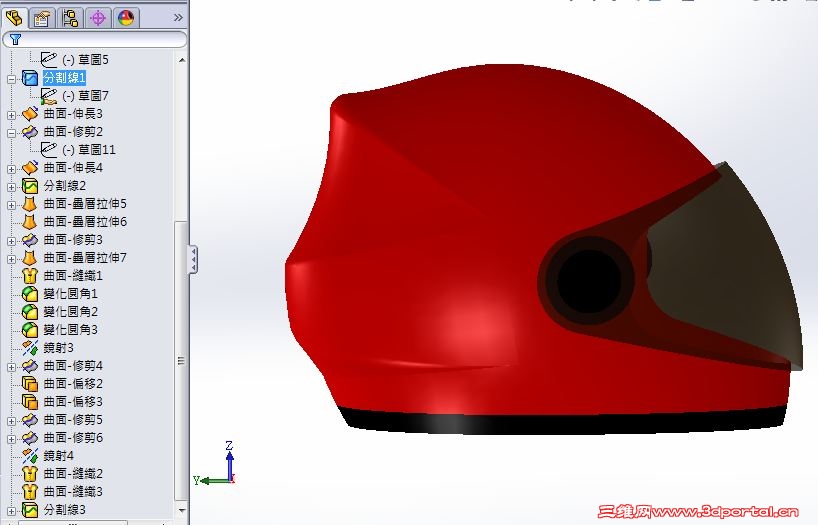This screenshot has width=818, height=525.
Task: Click the 分割線2 split line icon
Action: (30, 186)
